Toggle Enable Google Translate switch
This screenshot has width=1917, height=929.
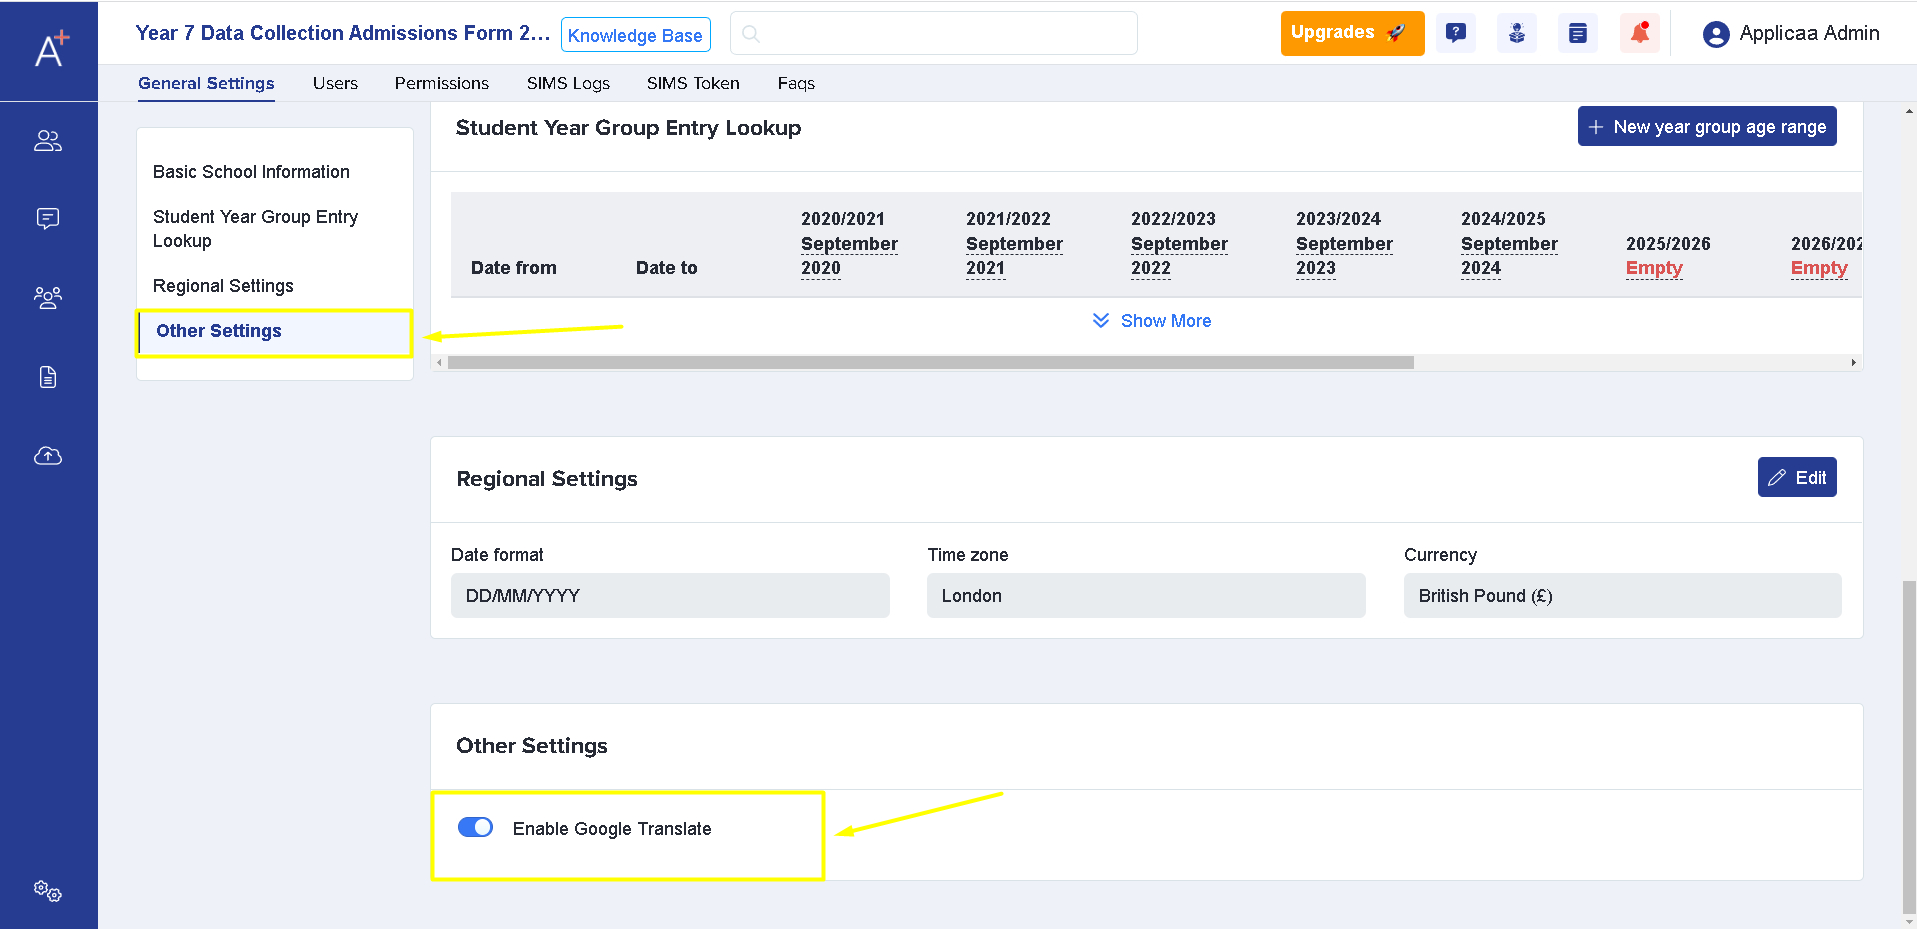click(x=475, y=827)
